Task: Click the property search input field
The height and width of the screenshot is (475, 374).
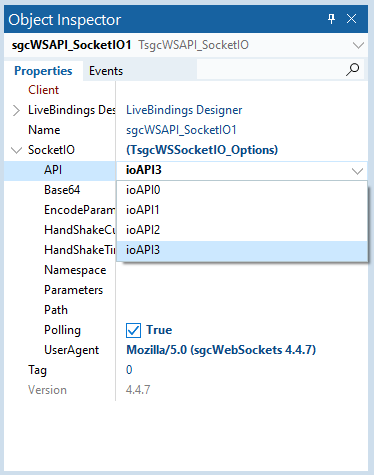Action: [x=270, y=69]
